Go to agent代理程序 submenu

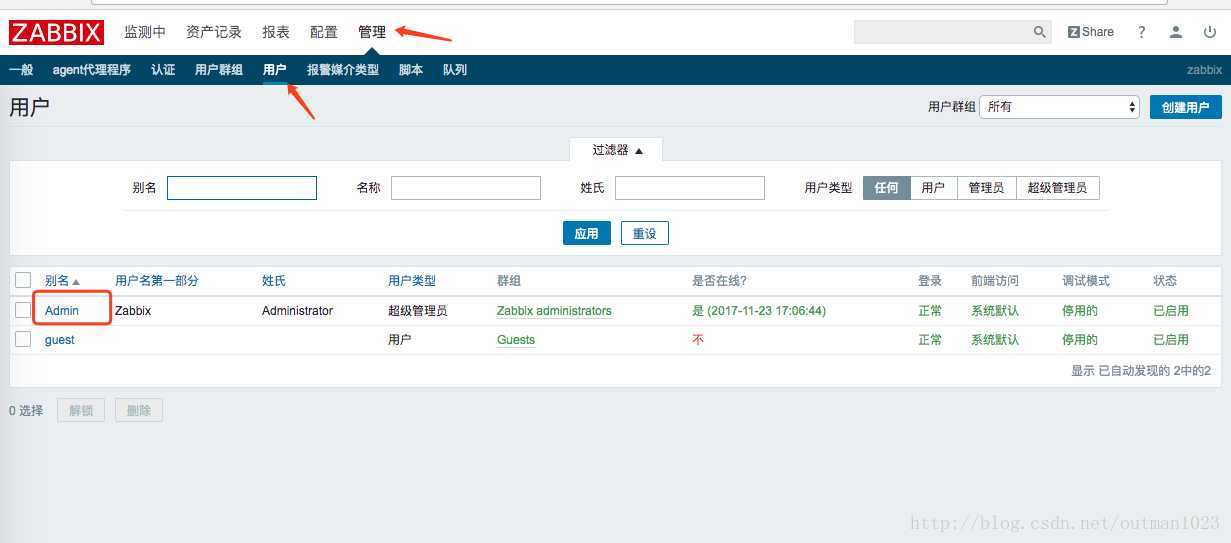point(92,70)
